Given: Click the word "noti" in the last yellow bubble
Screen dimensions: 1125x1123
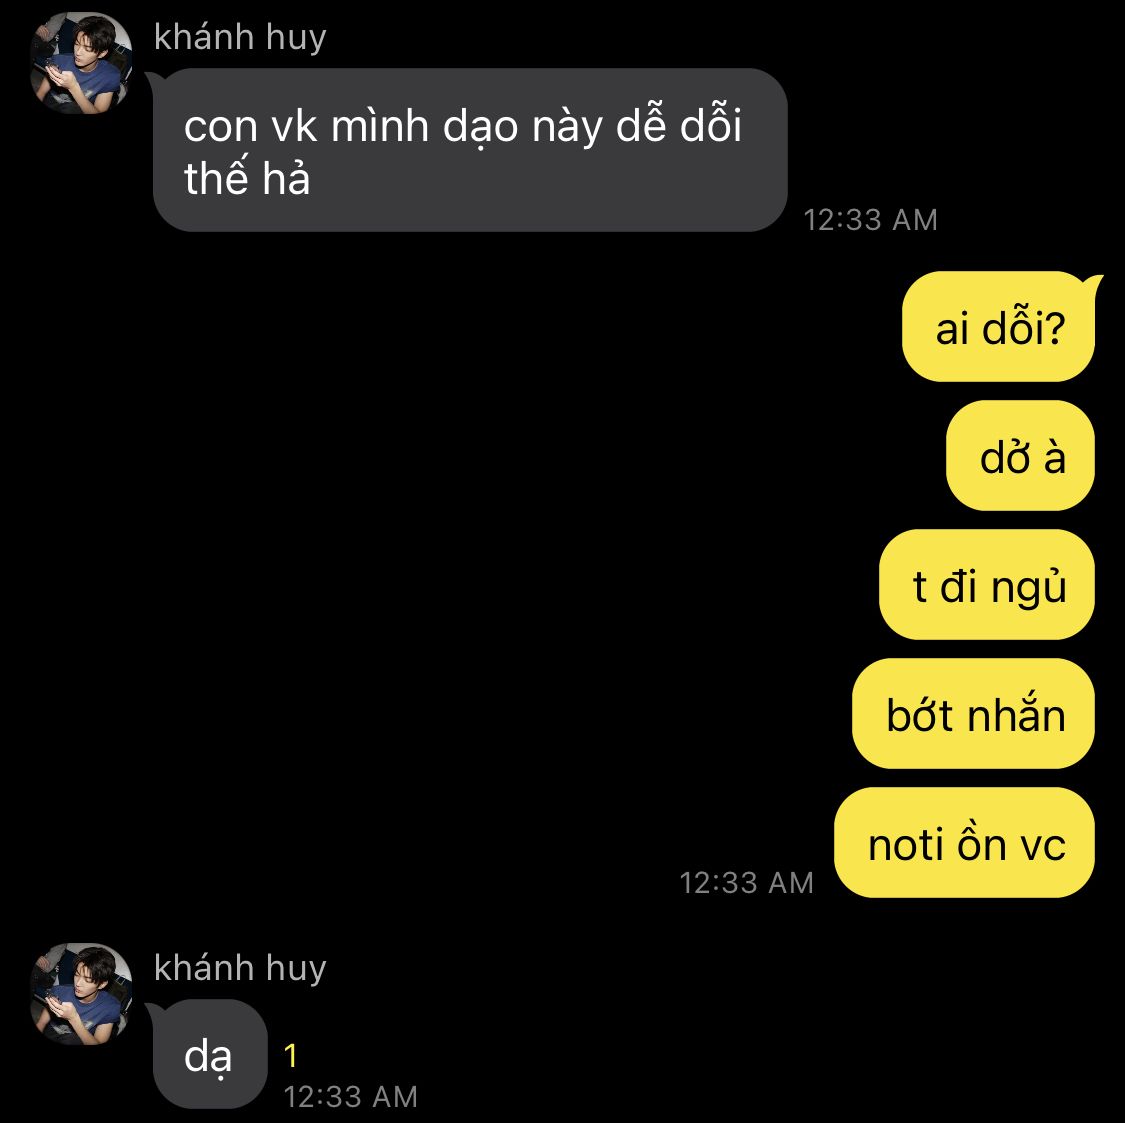Looking at the screenshot, I should click(906, 845).
